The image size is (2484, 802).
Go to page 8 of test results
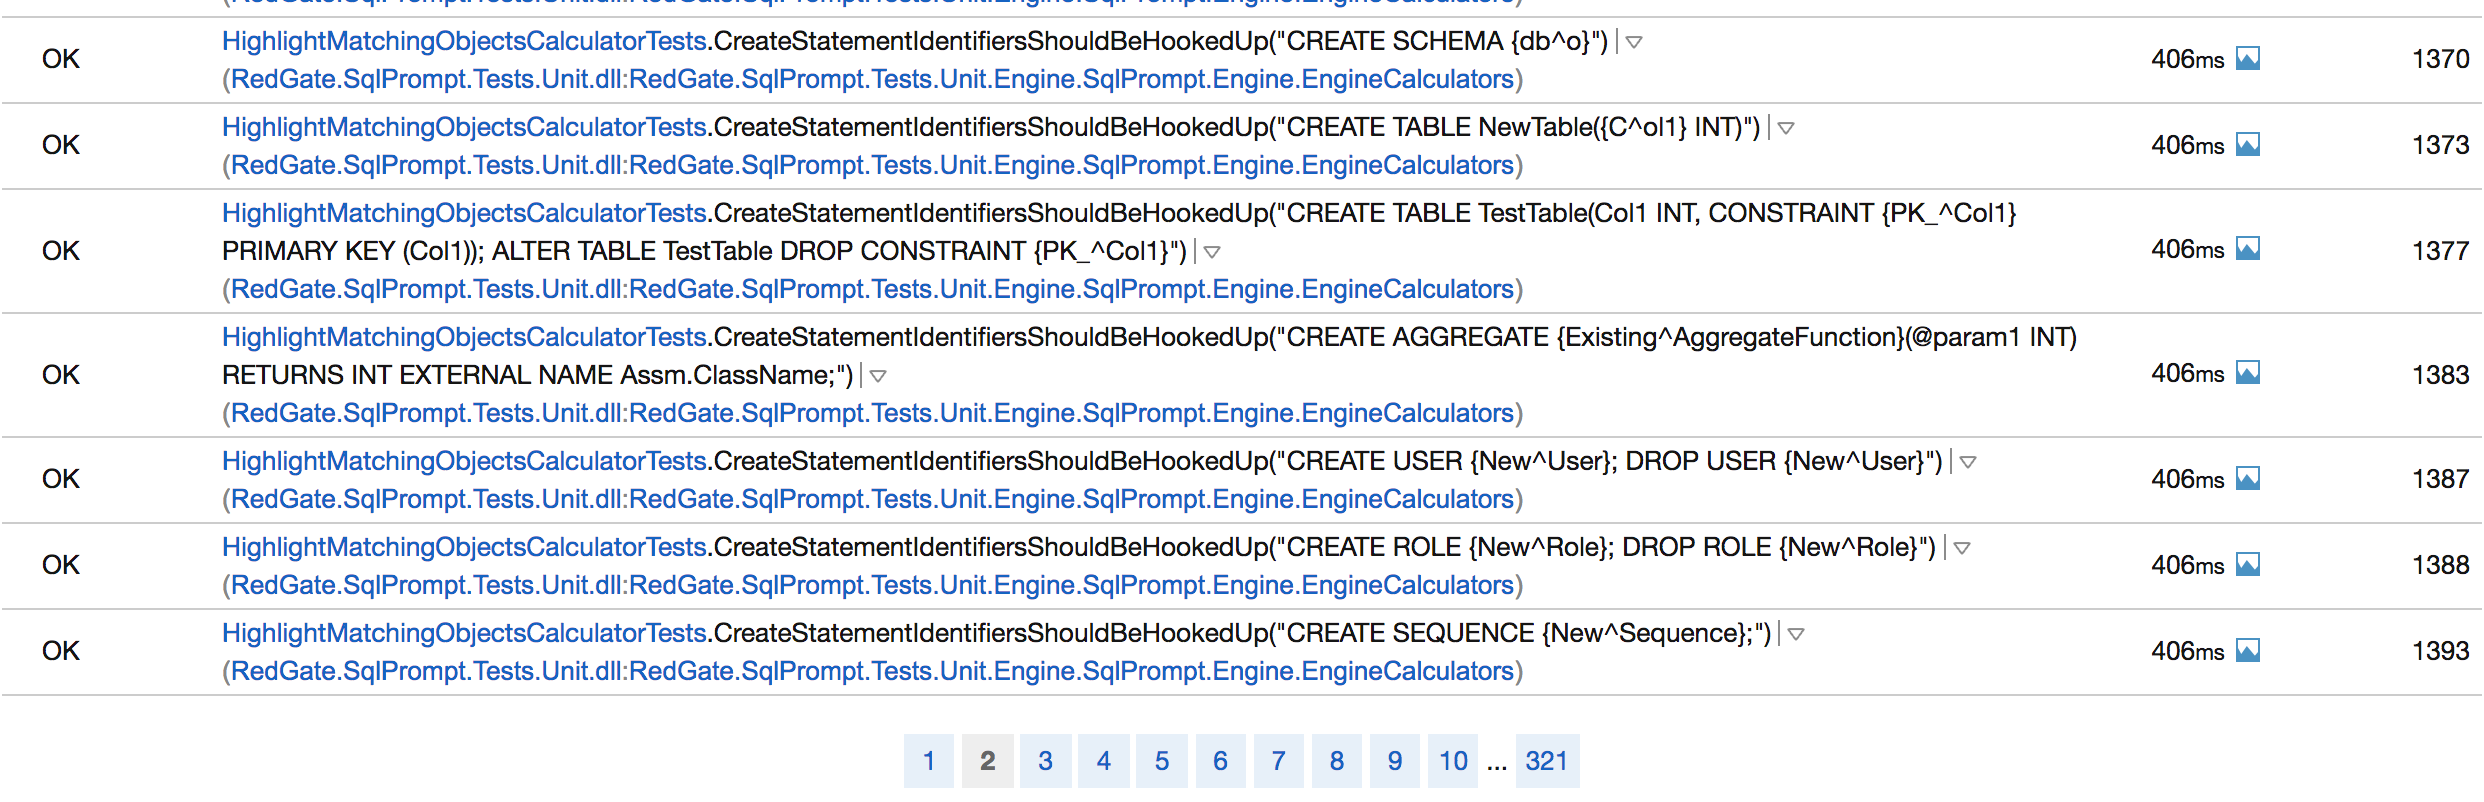[1337, 762]
